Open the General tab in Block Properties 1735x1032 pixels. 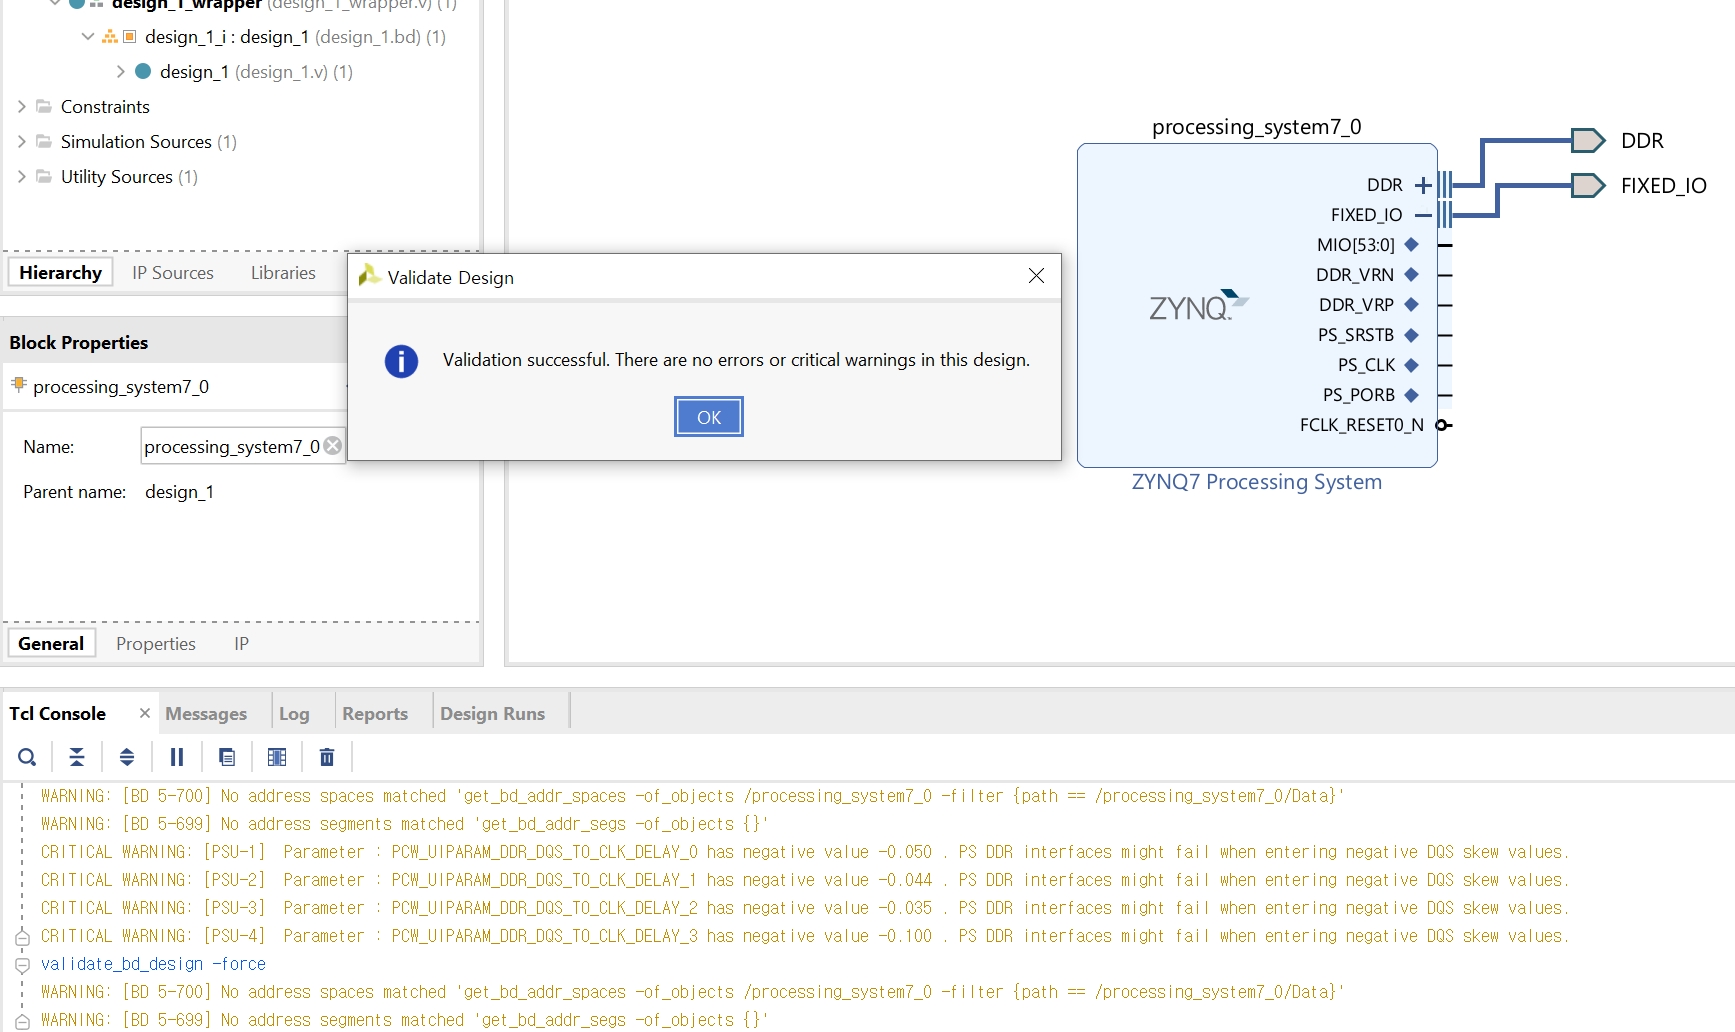[51, 643]
